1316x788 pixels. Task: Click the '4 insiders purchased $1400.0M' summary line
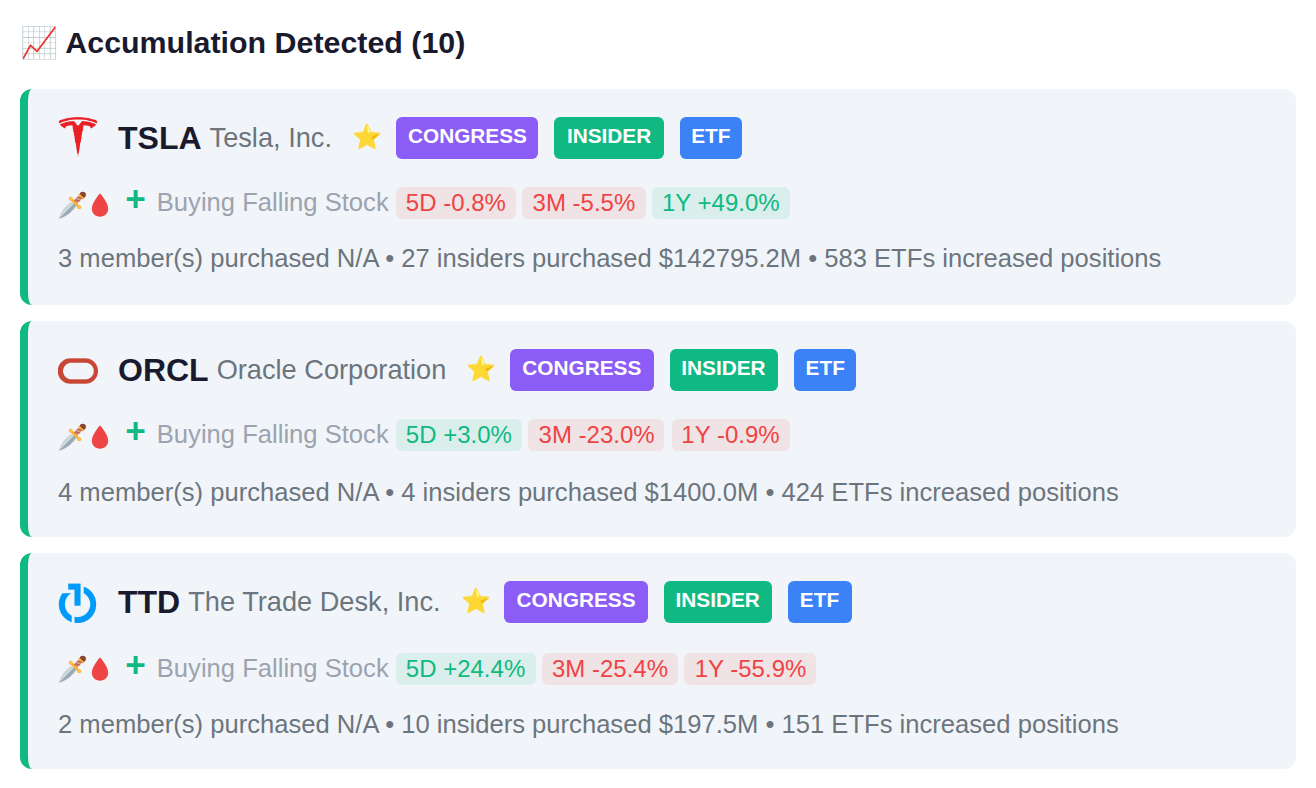point(580,493)
